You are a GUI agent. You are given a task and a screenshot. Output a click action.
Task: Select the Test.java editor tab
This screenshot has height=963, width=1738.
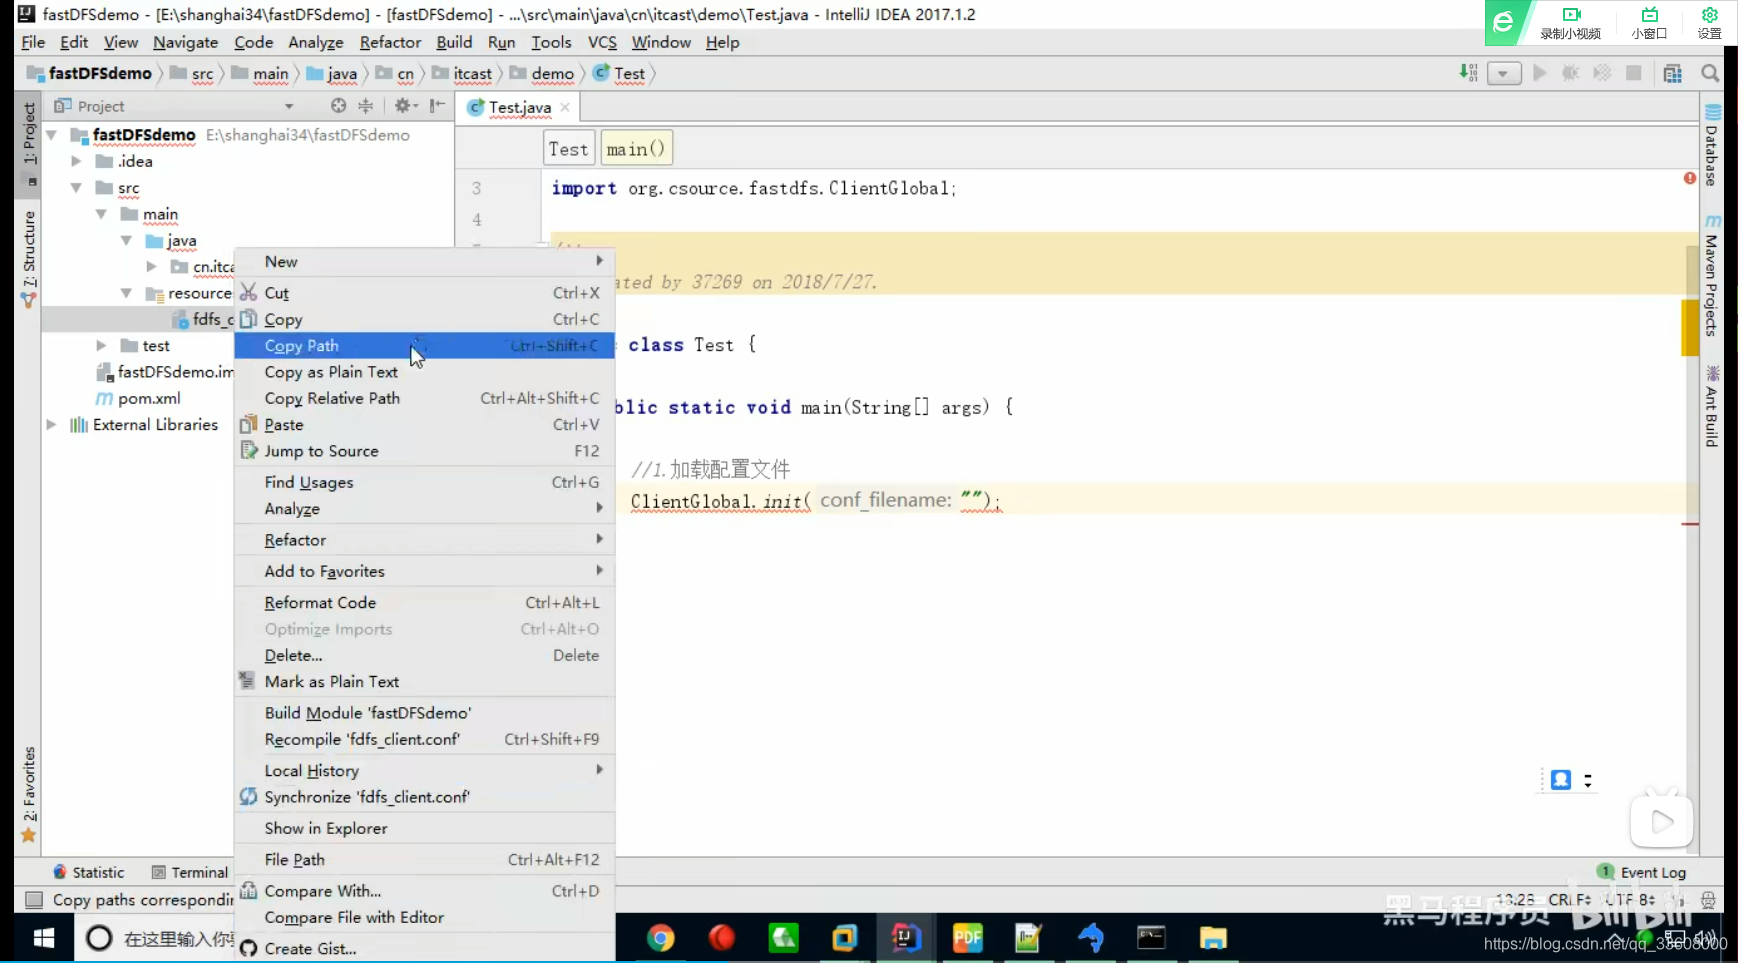(x=519, y=107)
